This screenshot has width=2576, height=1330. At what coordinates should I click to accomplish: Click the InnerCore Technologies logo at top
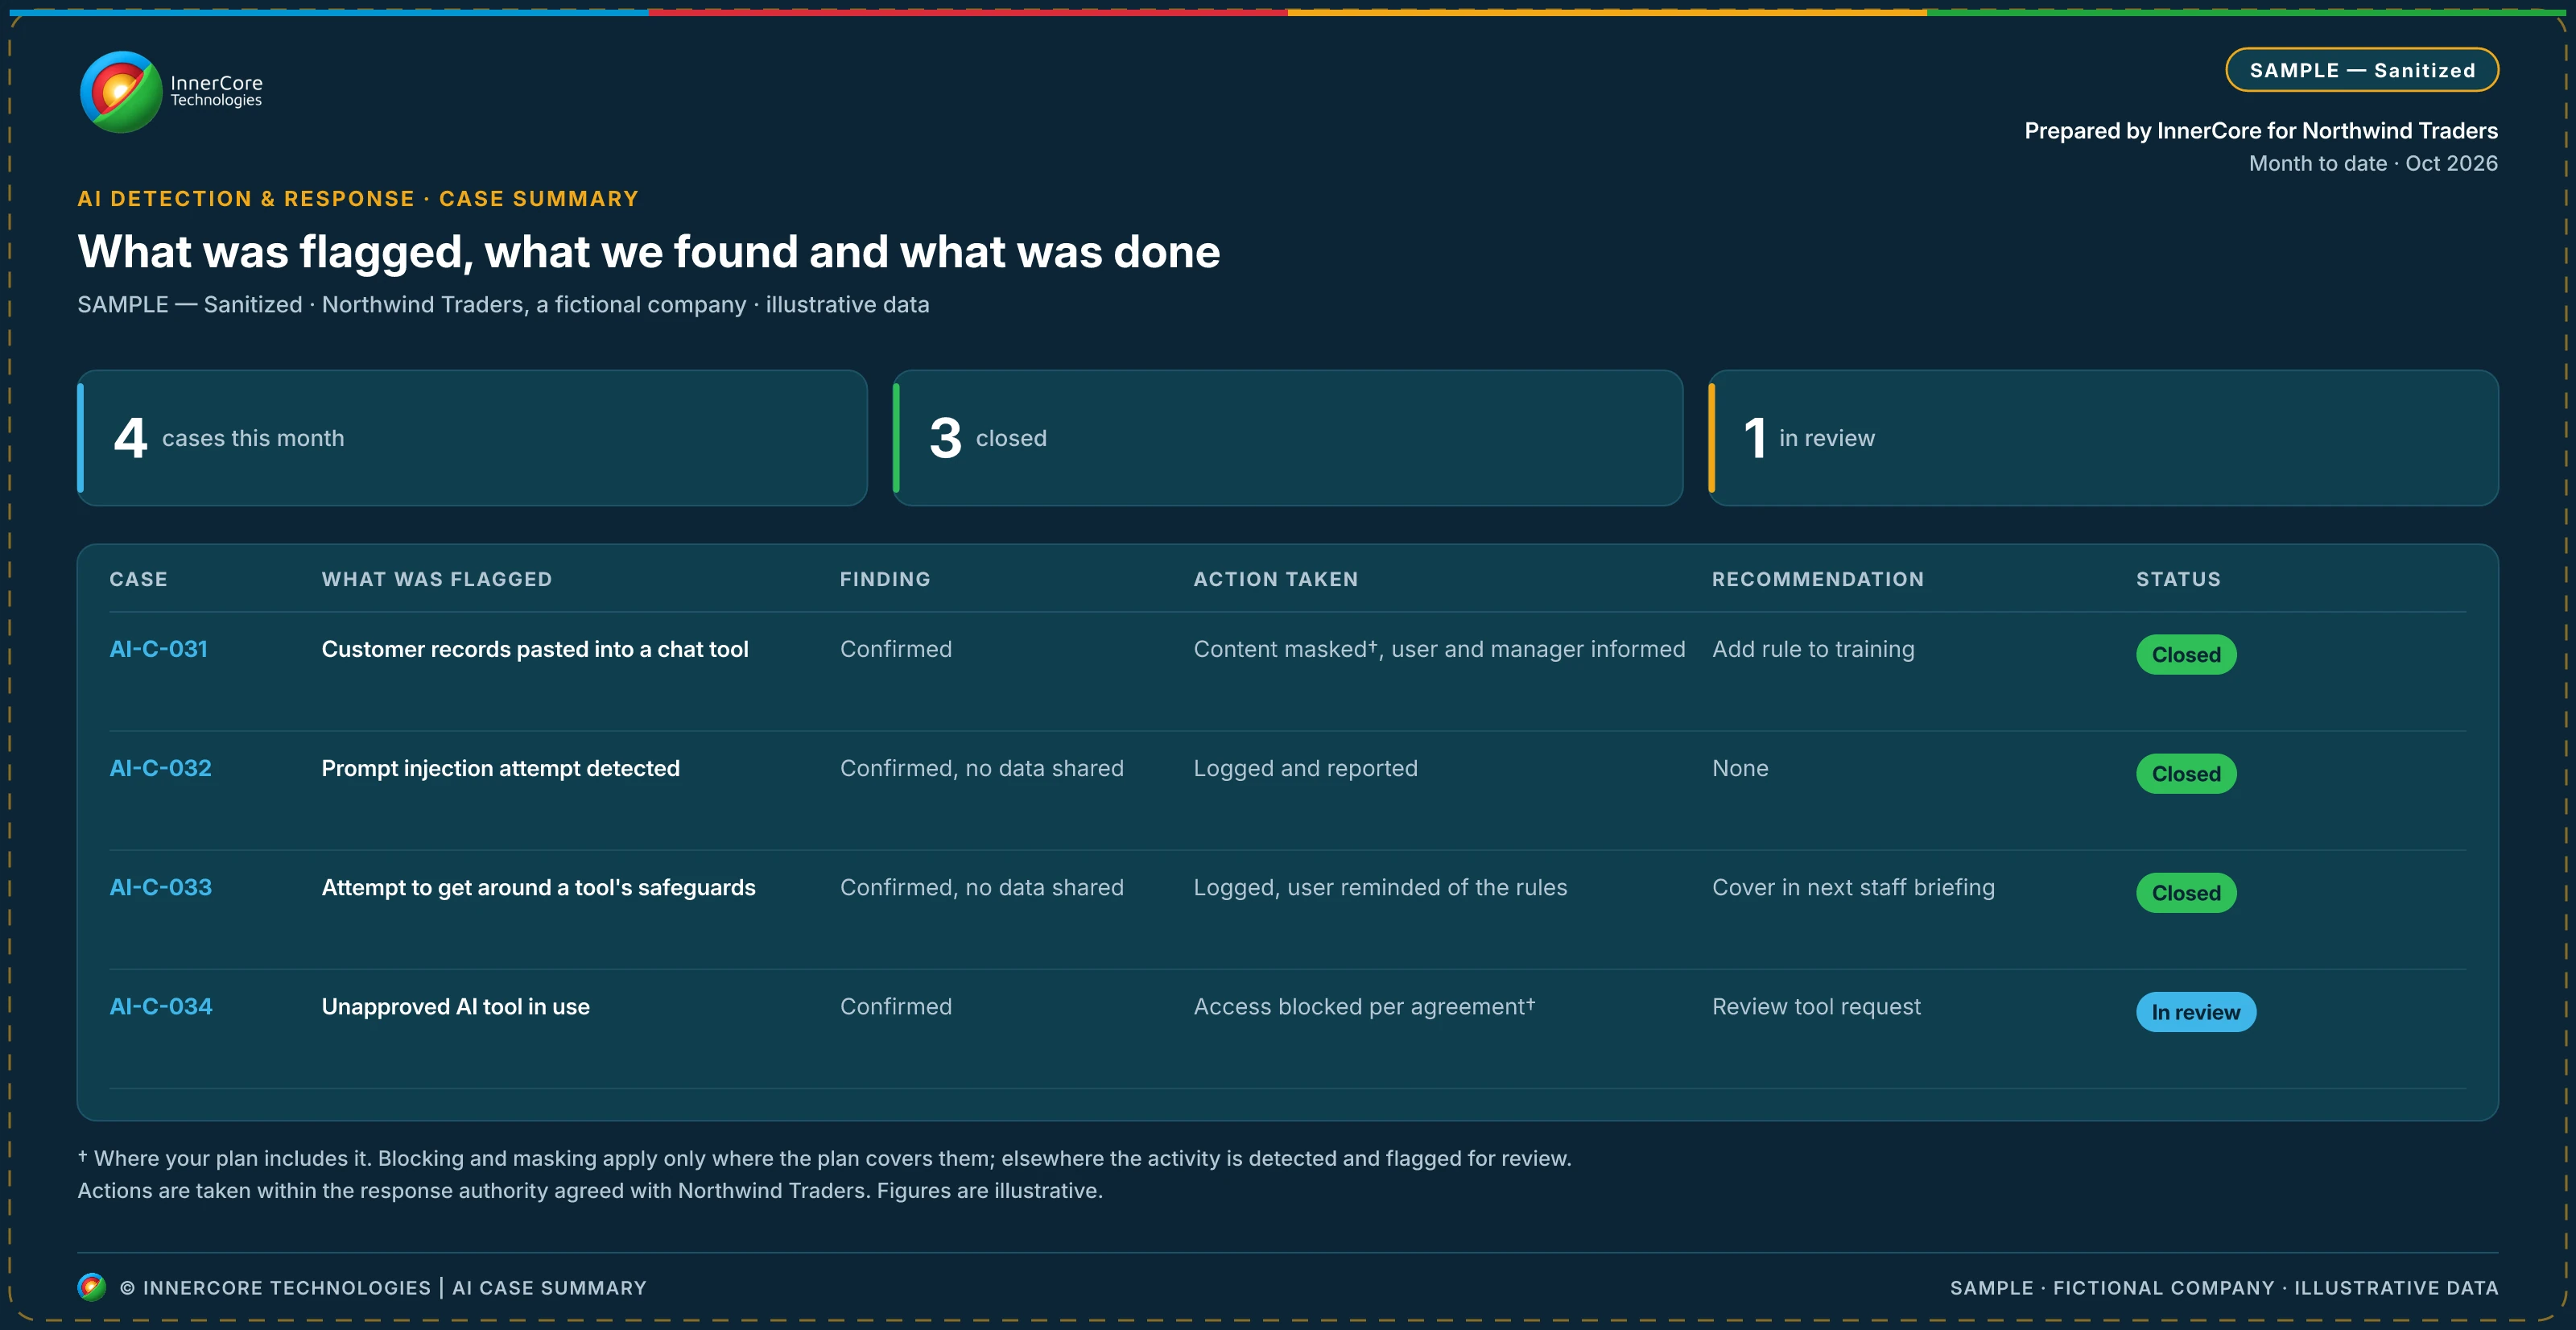coord(171,92)
